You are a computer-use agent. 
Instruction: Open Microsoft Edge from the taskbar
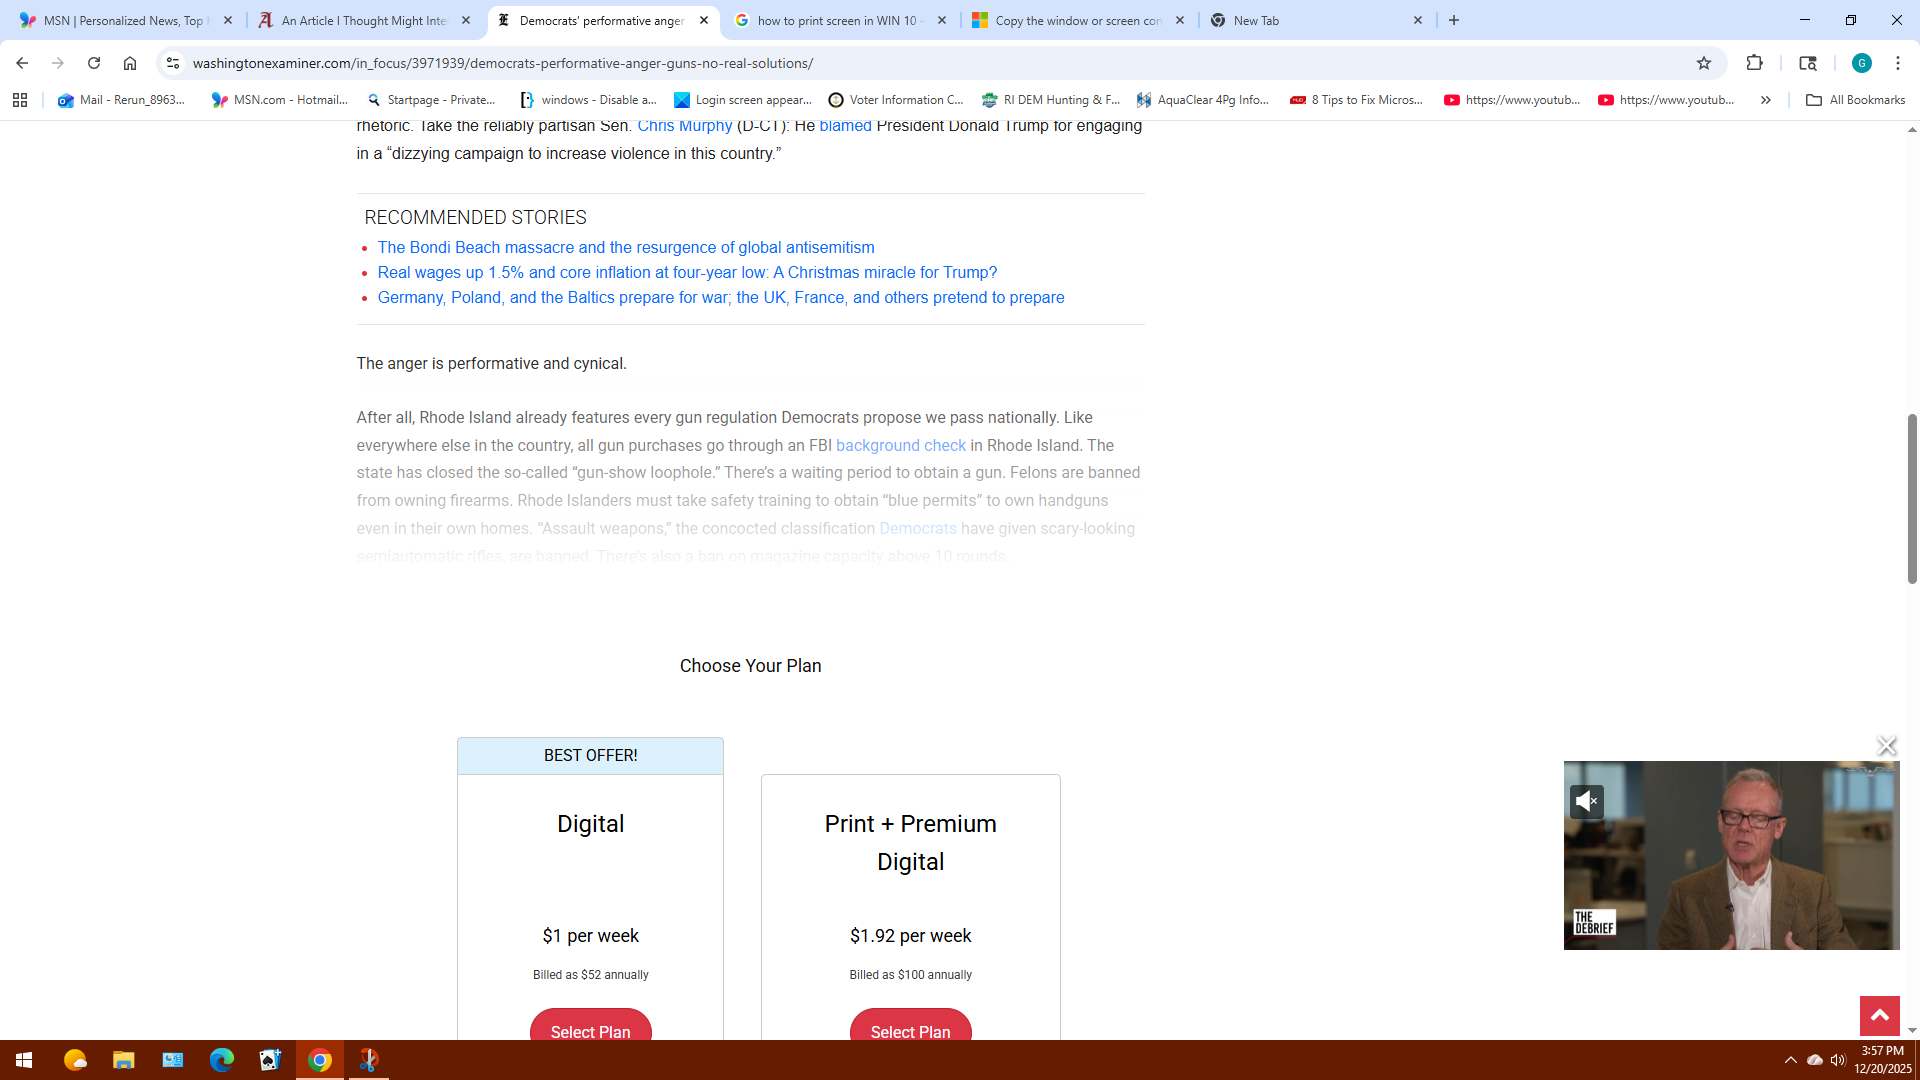click(221, 1060)
